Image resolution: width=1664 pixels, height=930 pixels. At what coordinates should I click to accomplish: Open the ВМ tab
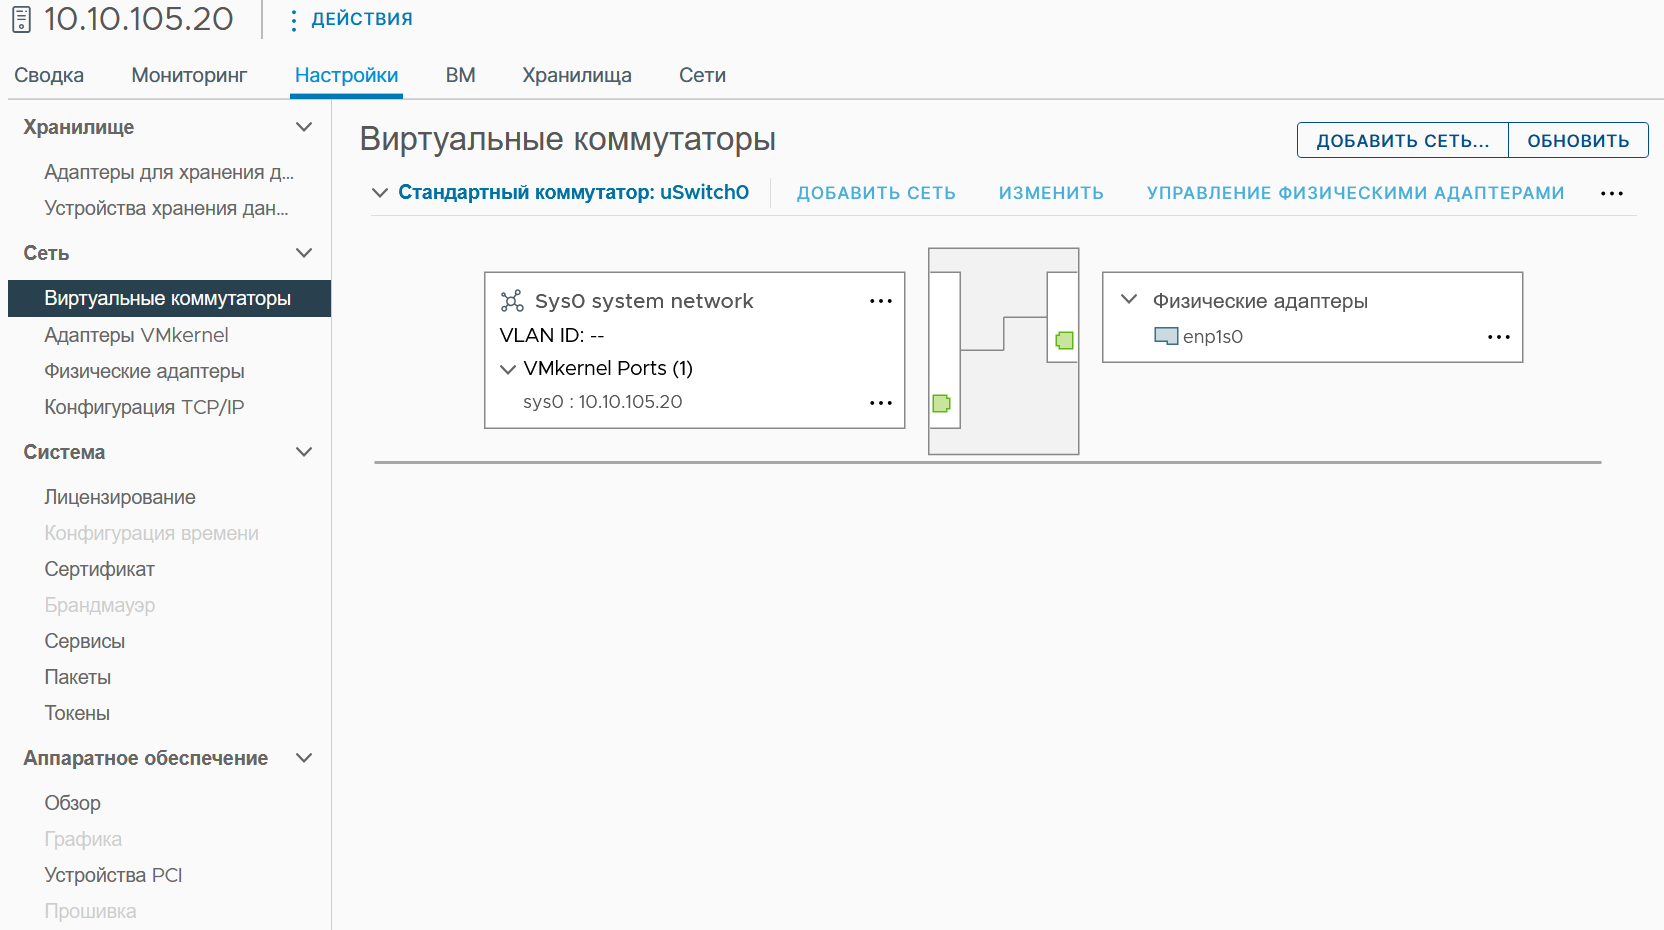(460, 75)
